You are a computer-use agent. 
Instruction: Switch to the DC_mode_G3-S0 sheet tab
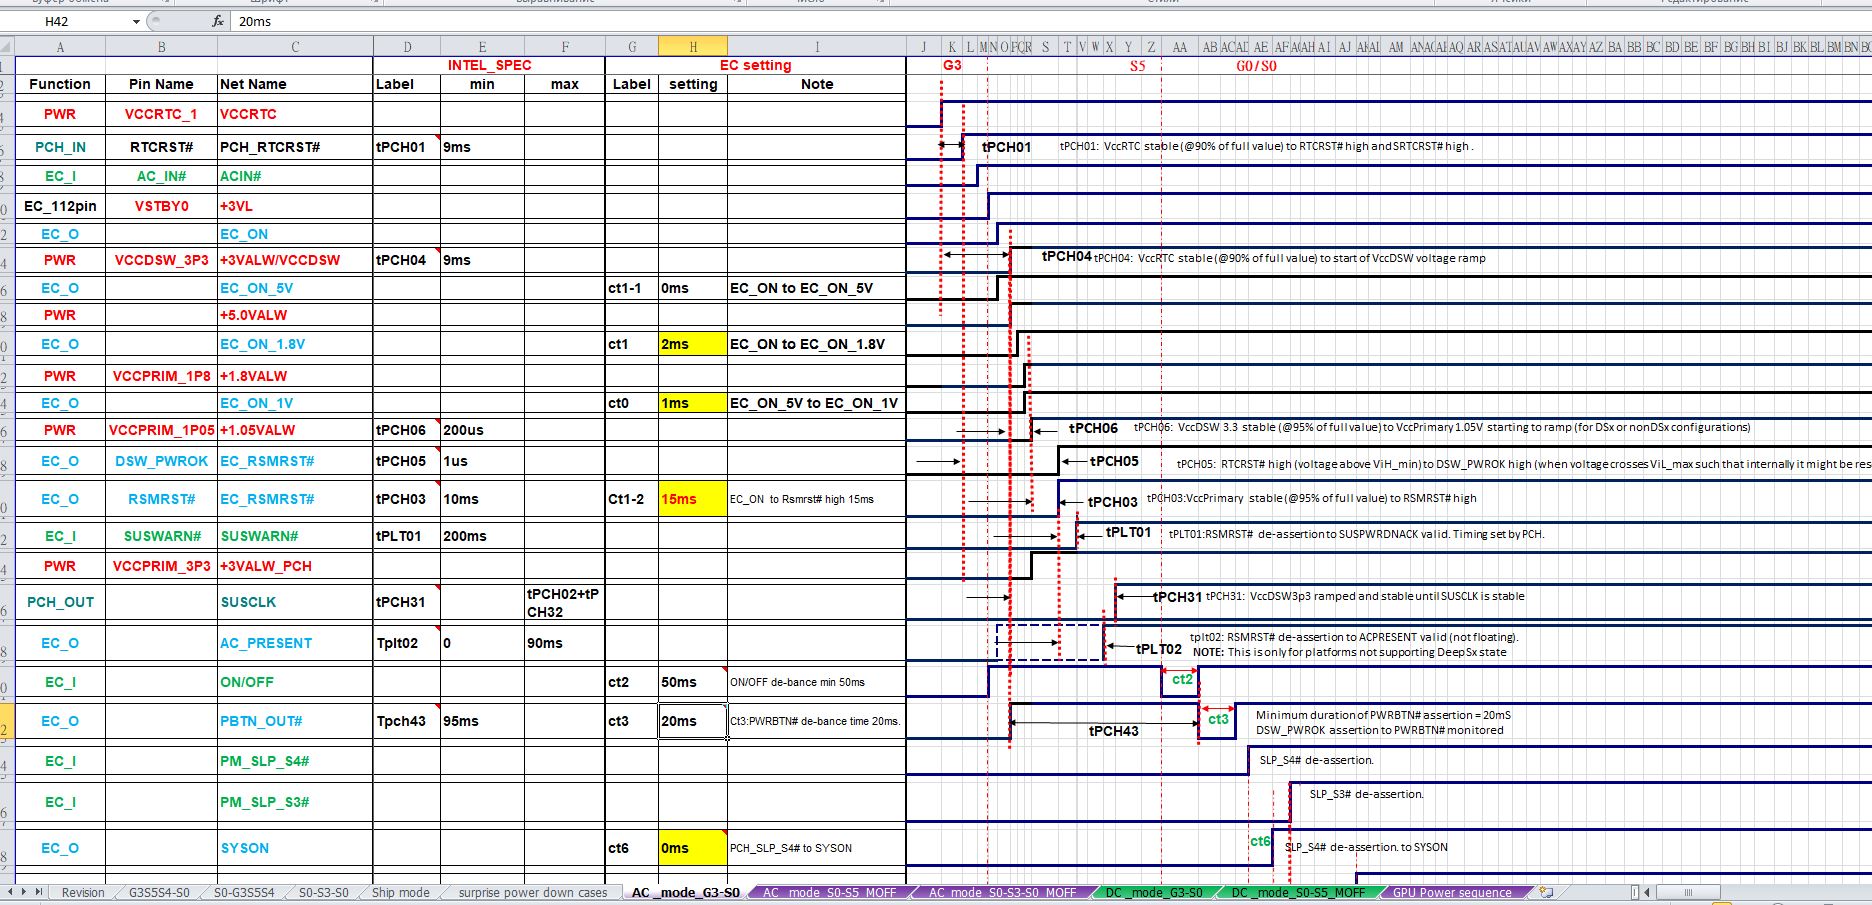coord(1154,893)
